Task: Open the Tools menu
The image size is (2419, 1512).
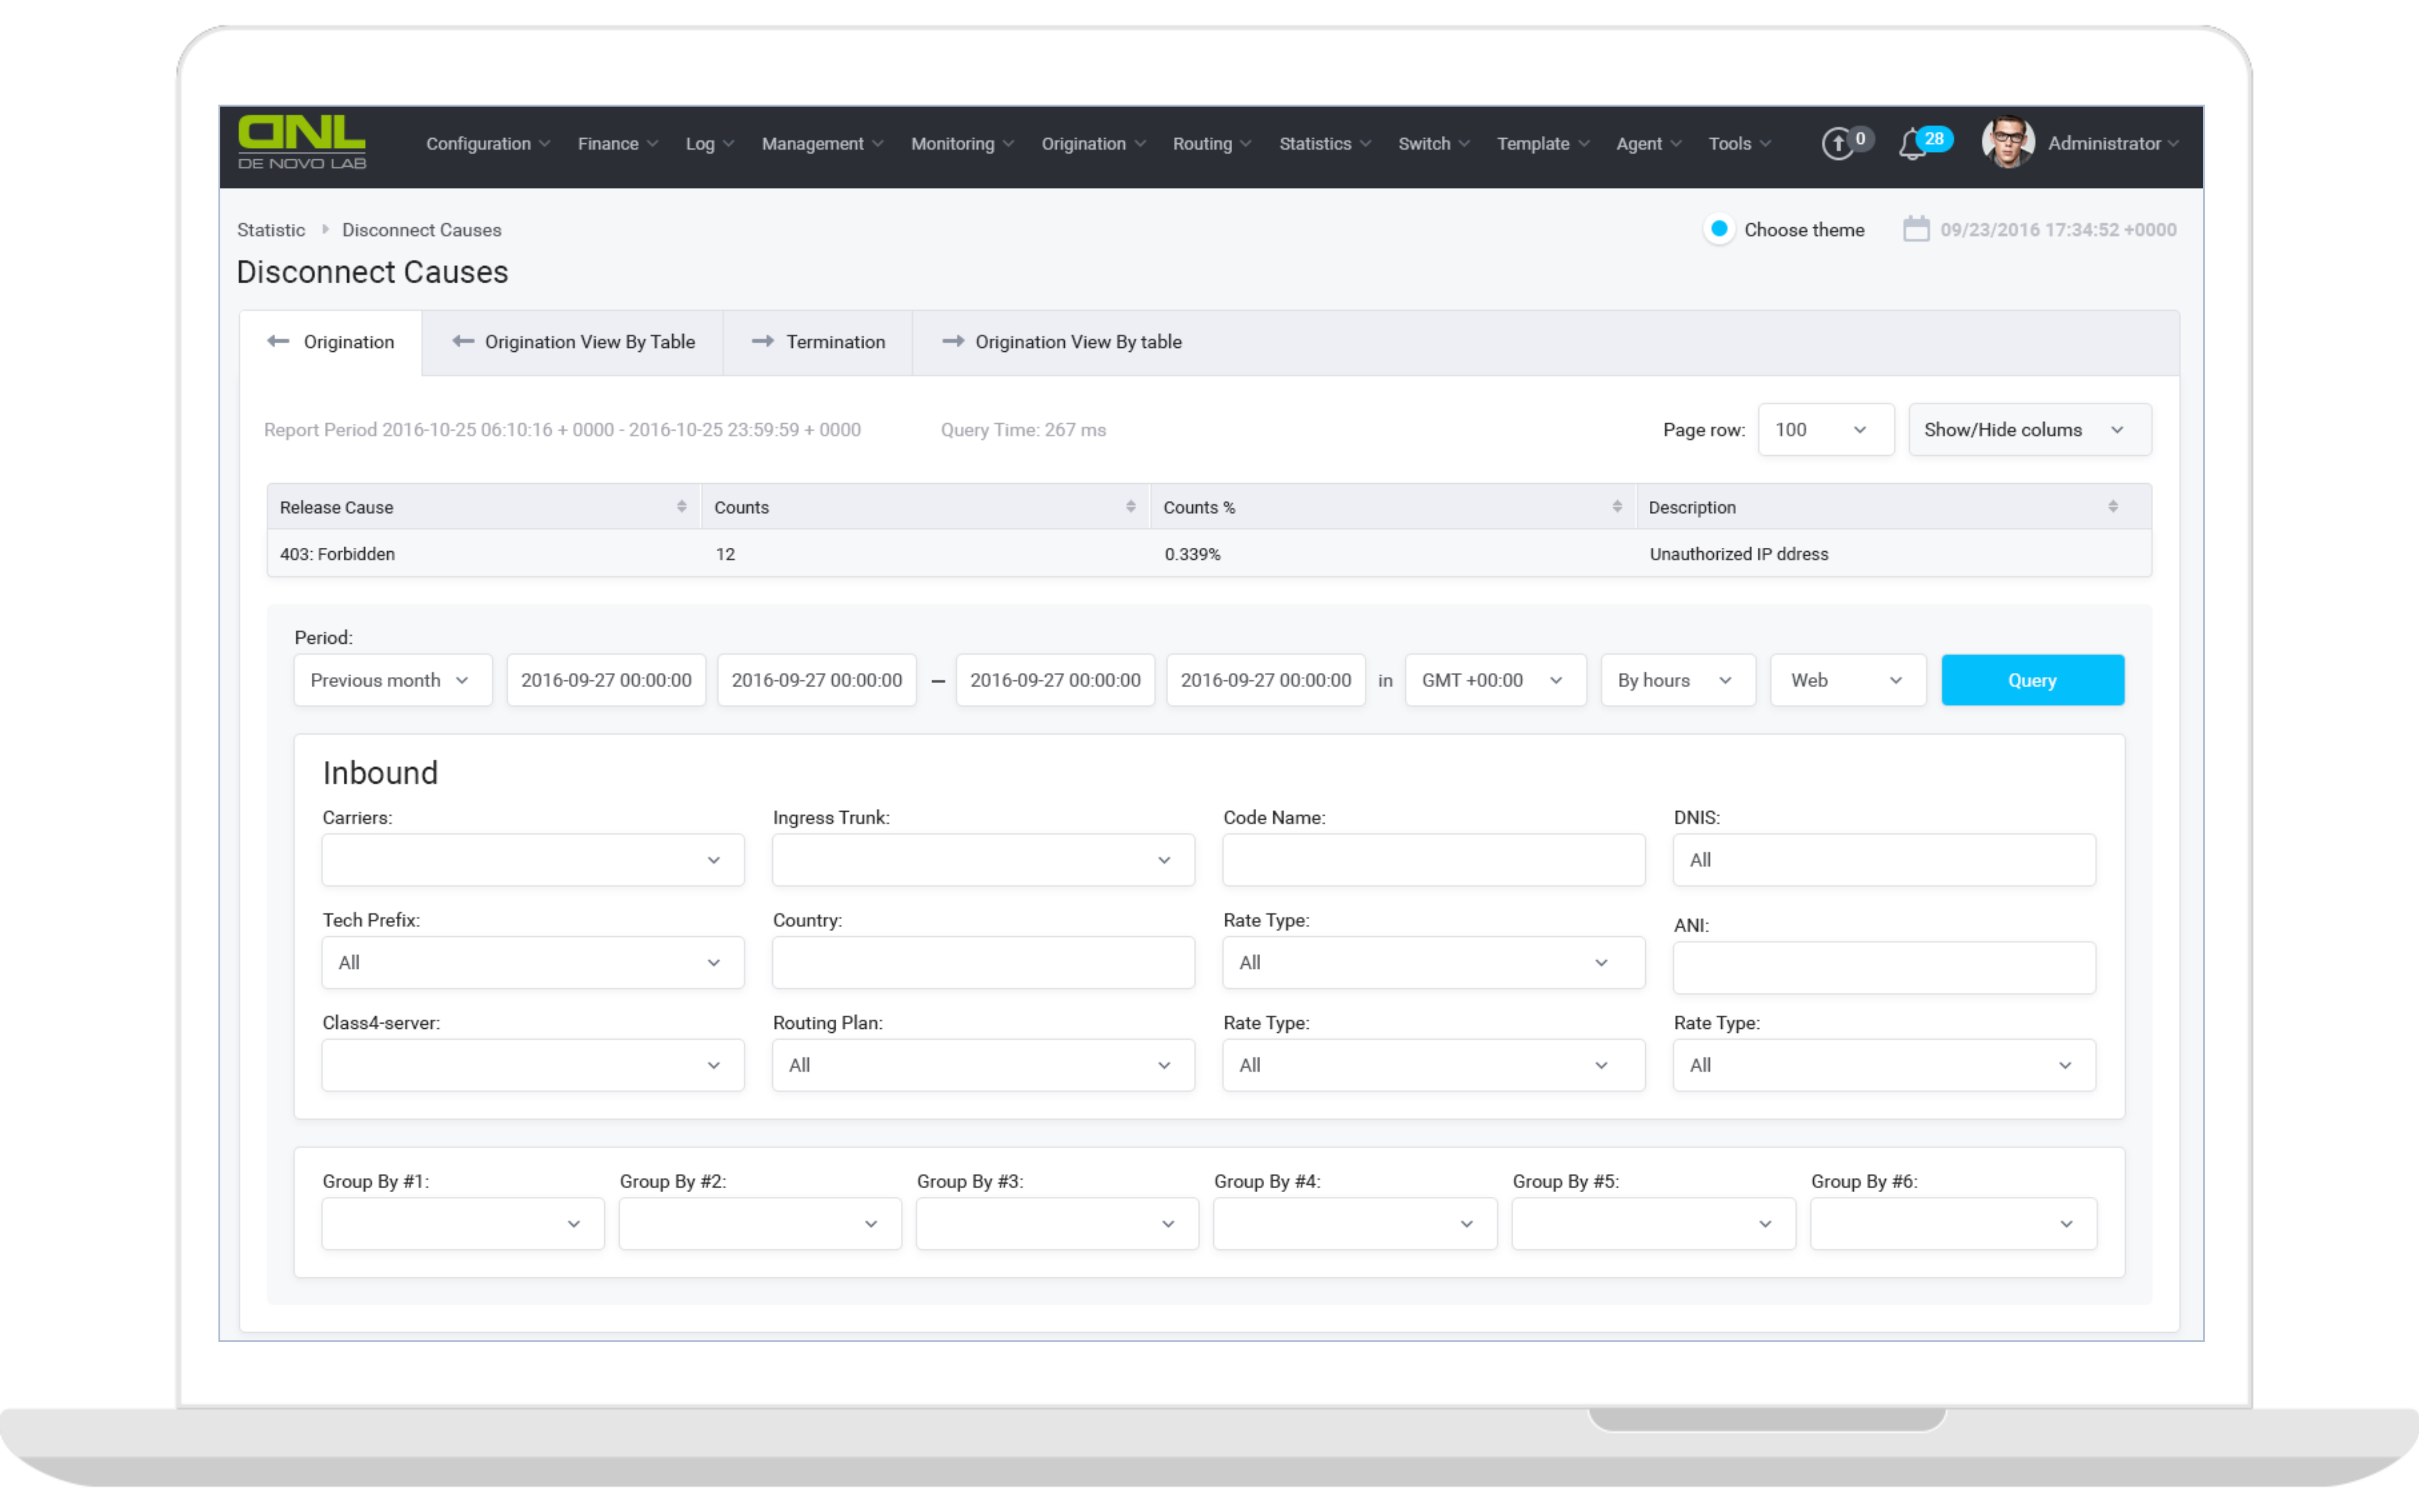Action: coord(1739,144)
